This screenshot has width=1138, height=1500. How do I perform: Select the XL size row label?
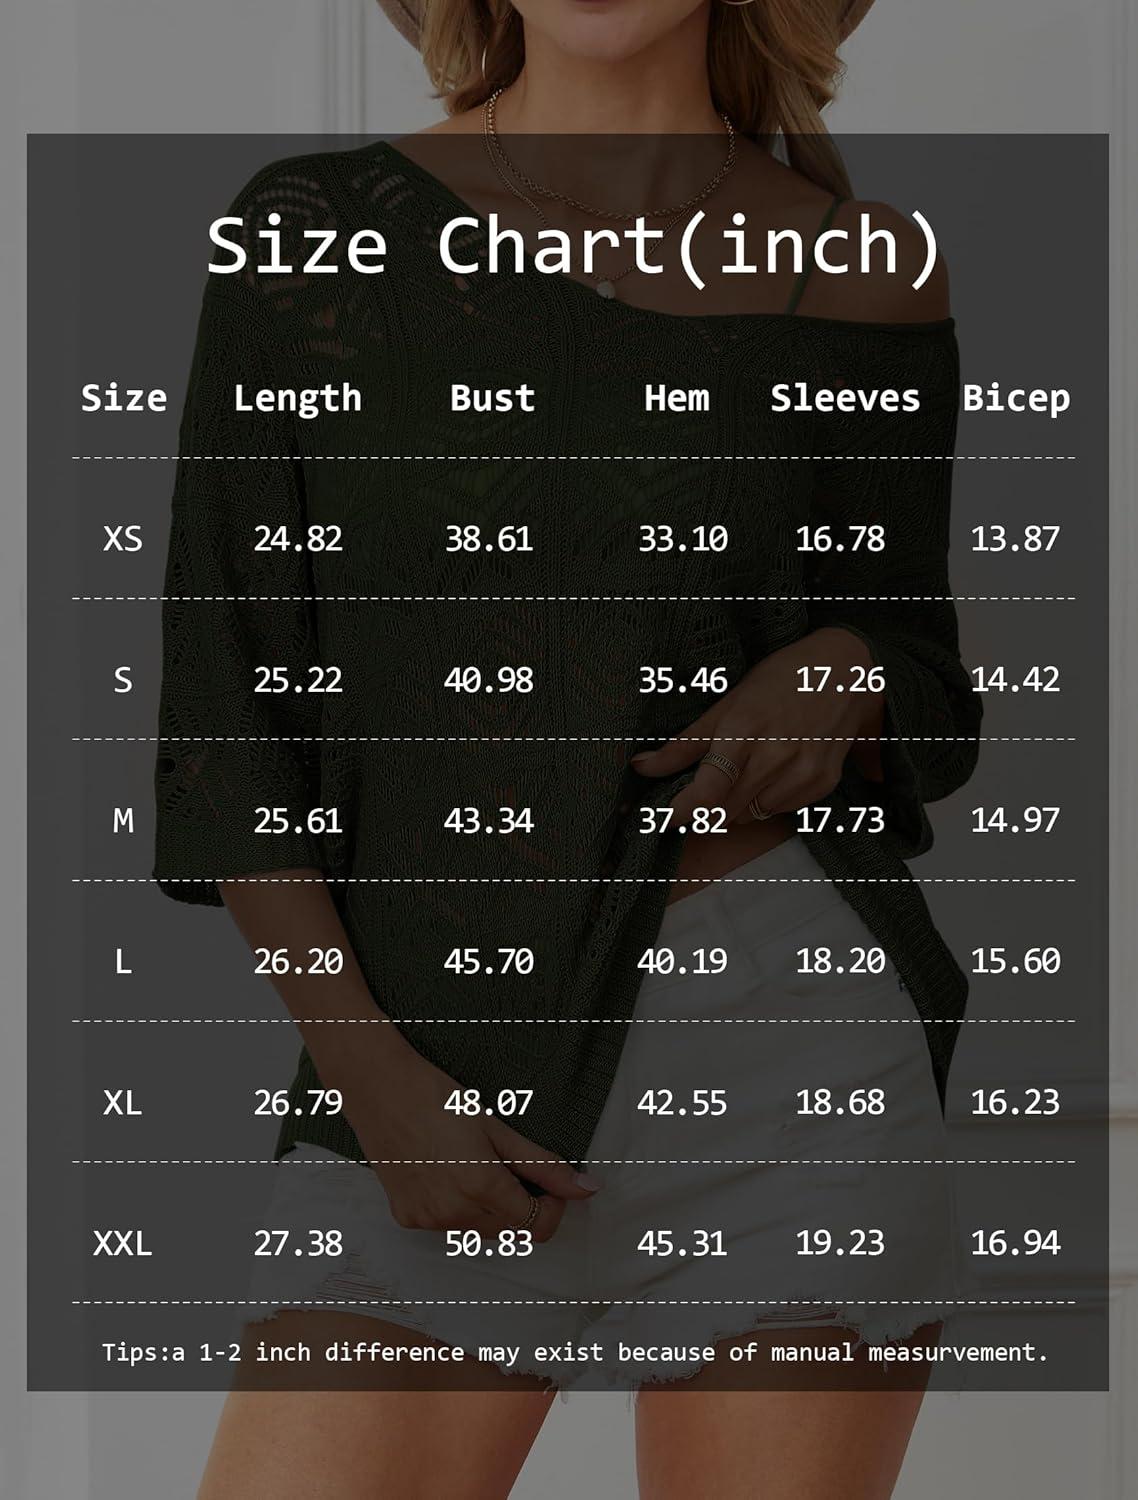pyautogui.click(x=123, y=1103)
